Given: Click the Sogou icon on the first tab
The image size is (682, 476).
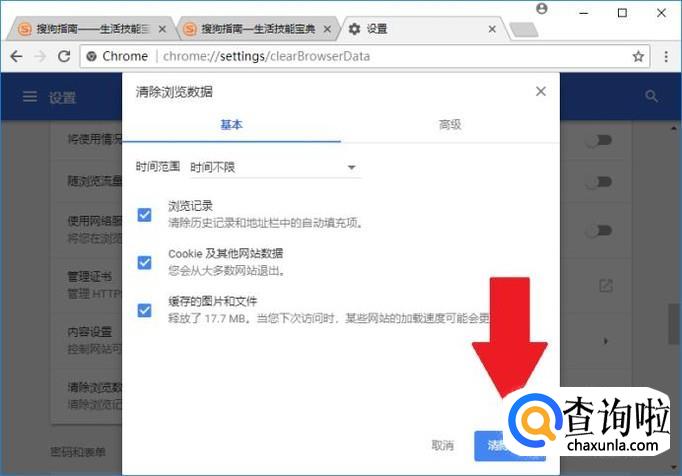Looking at the screenshot, I should pyautogui.click(x=25, y=29).
